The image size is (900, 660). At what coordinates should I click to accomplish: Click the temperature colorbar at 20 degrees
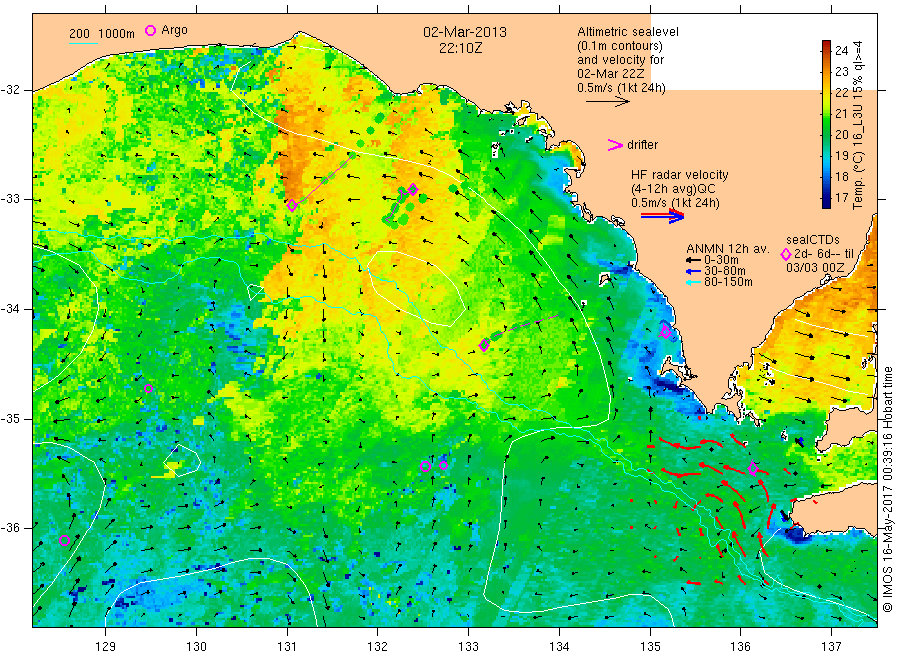click(x=827, y=134)
